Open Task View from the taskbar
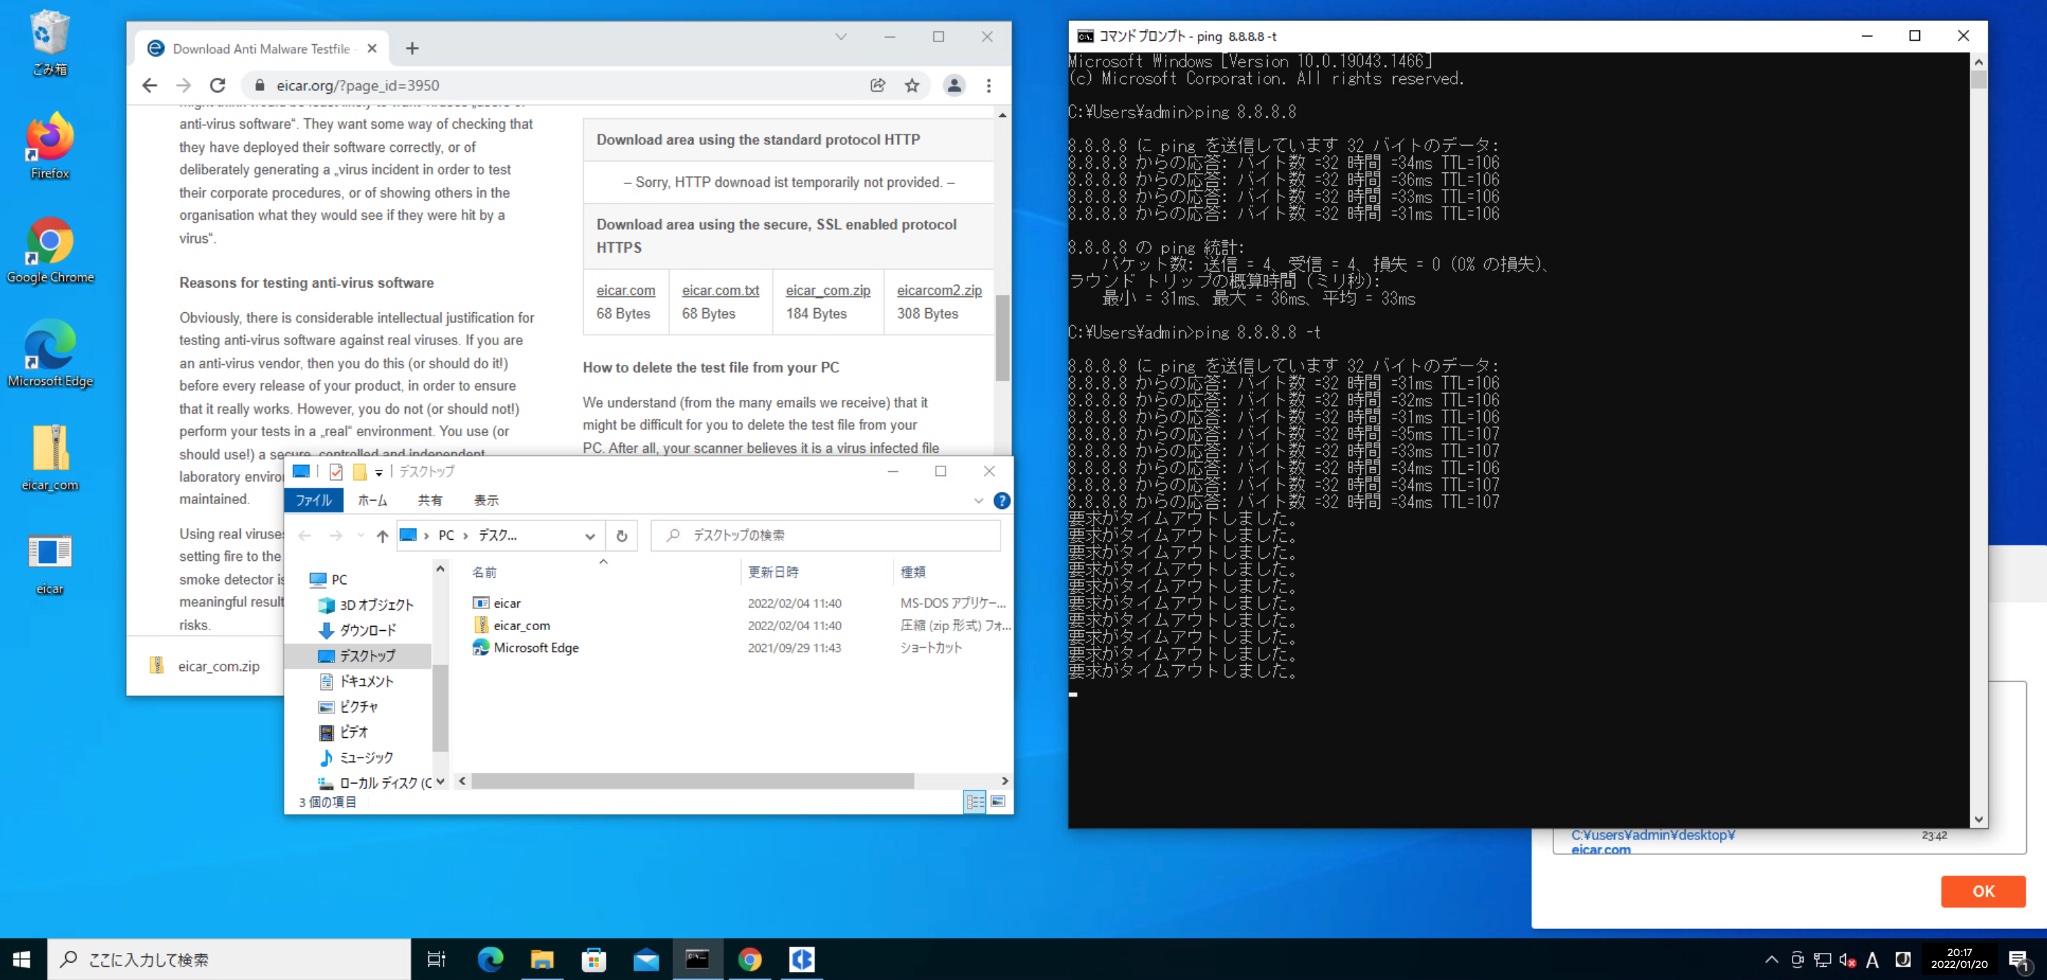The height and width of the screenshot is (980, 2047). (436, 960)
